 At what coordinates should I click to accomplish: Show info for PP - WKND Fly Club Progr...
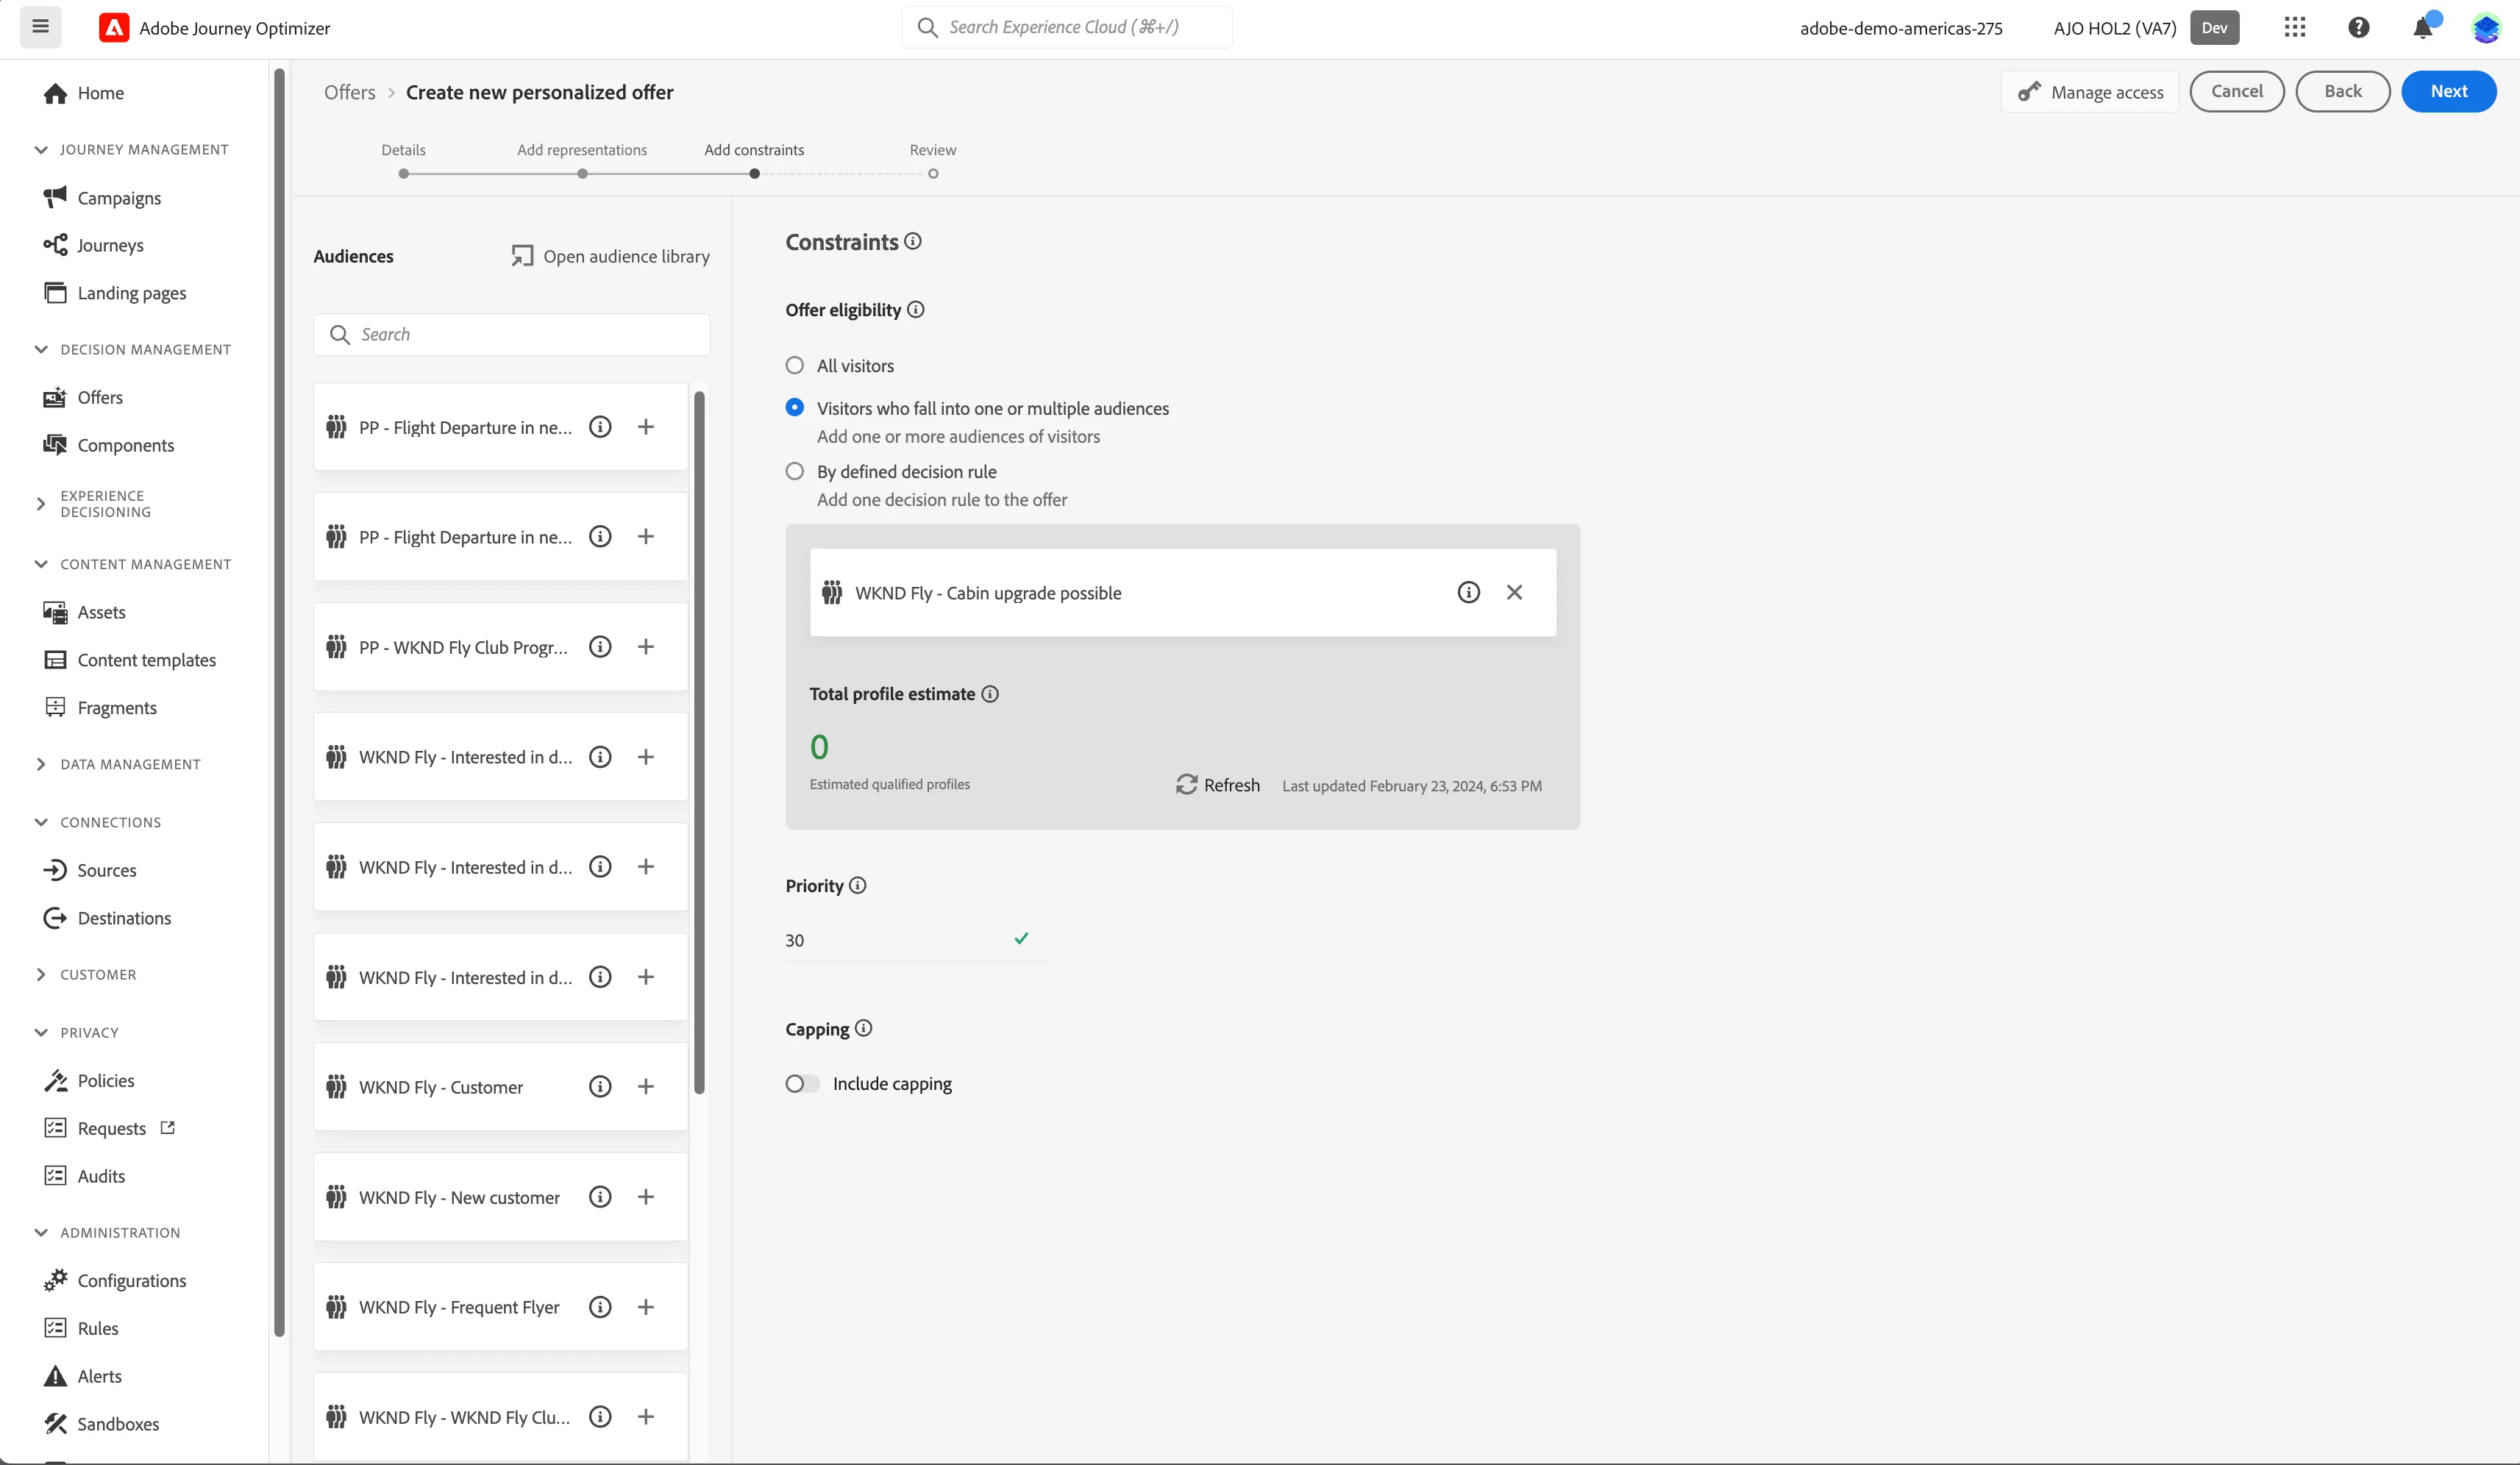pos(600,646)
